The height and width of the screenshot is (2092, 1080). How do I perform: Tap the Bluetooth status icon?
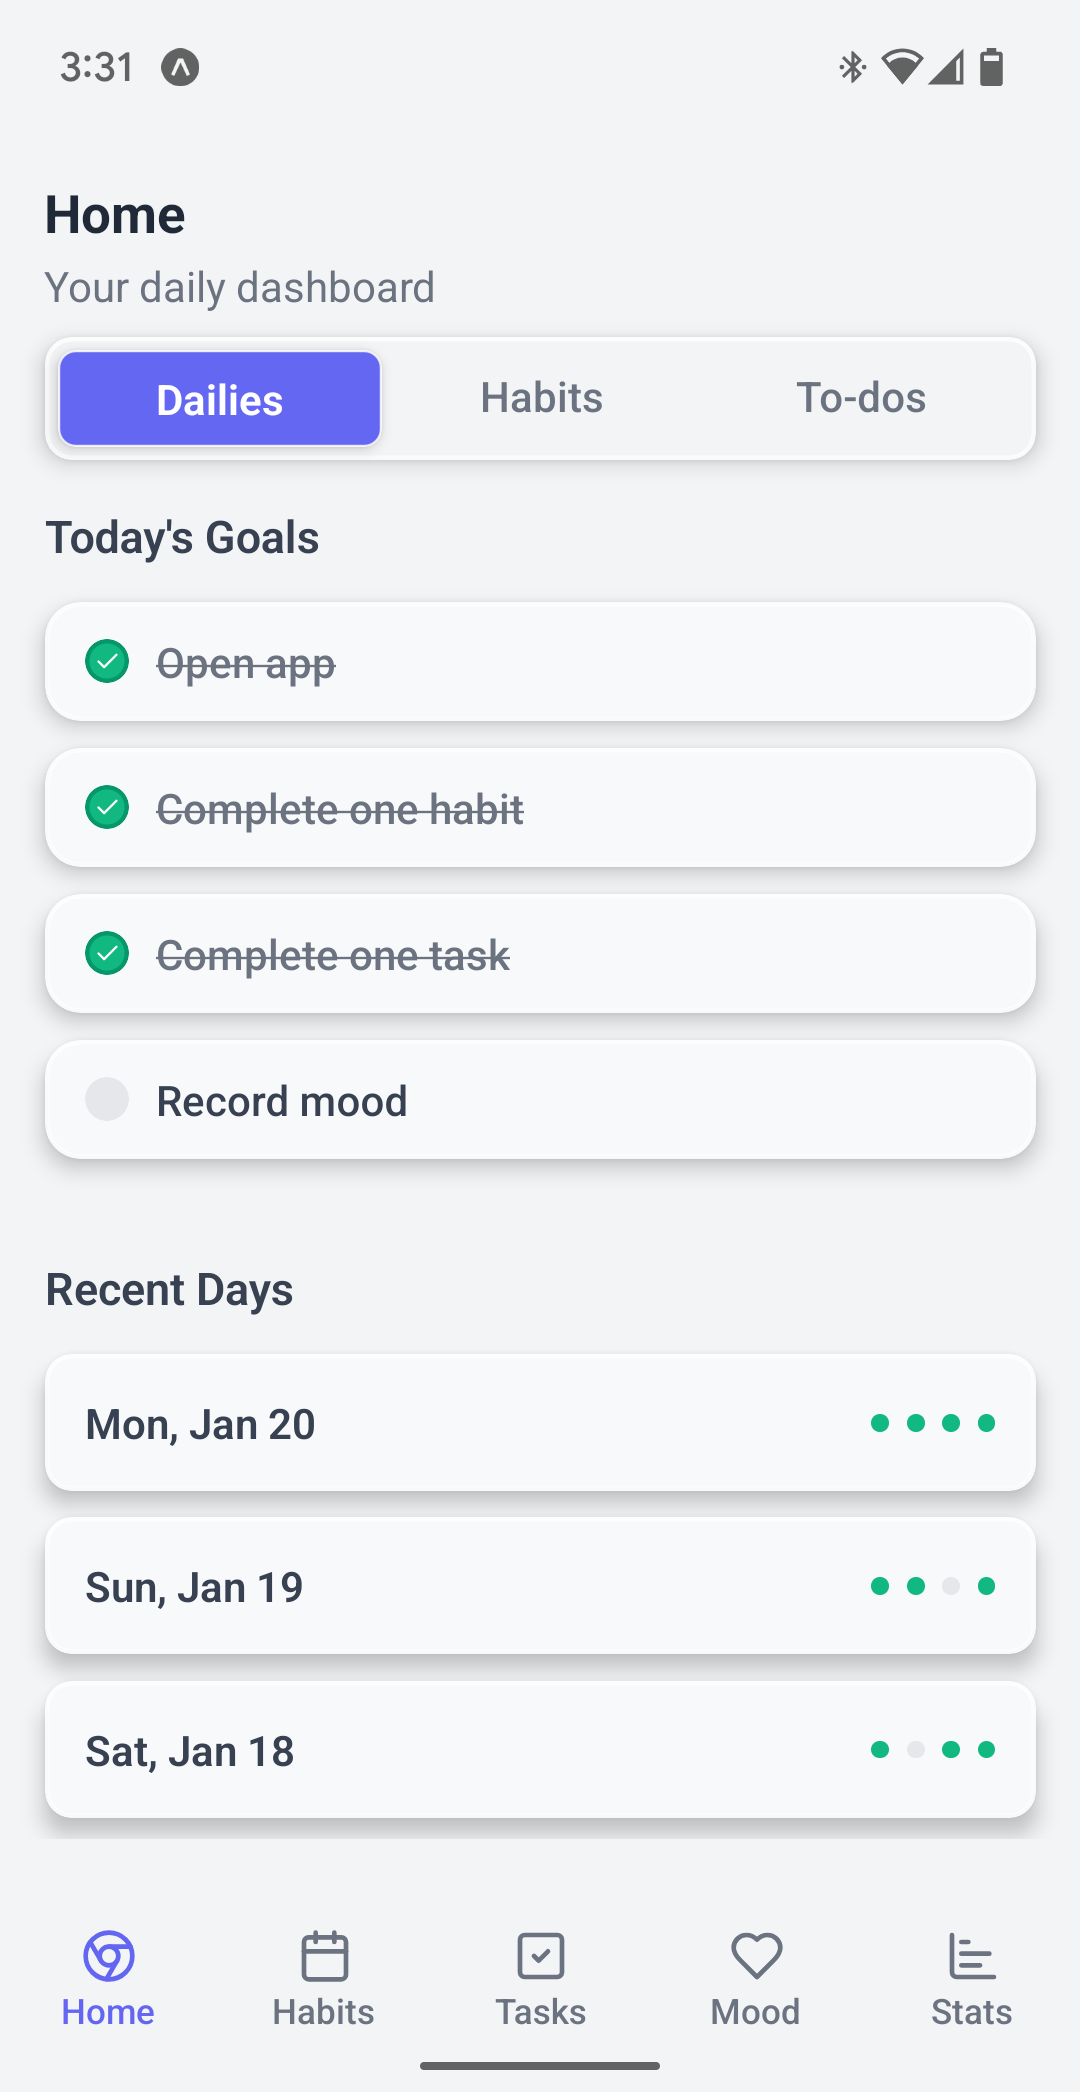[852, 67]
